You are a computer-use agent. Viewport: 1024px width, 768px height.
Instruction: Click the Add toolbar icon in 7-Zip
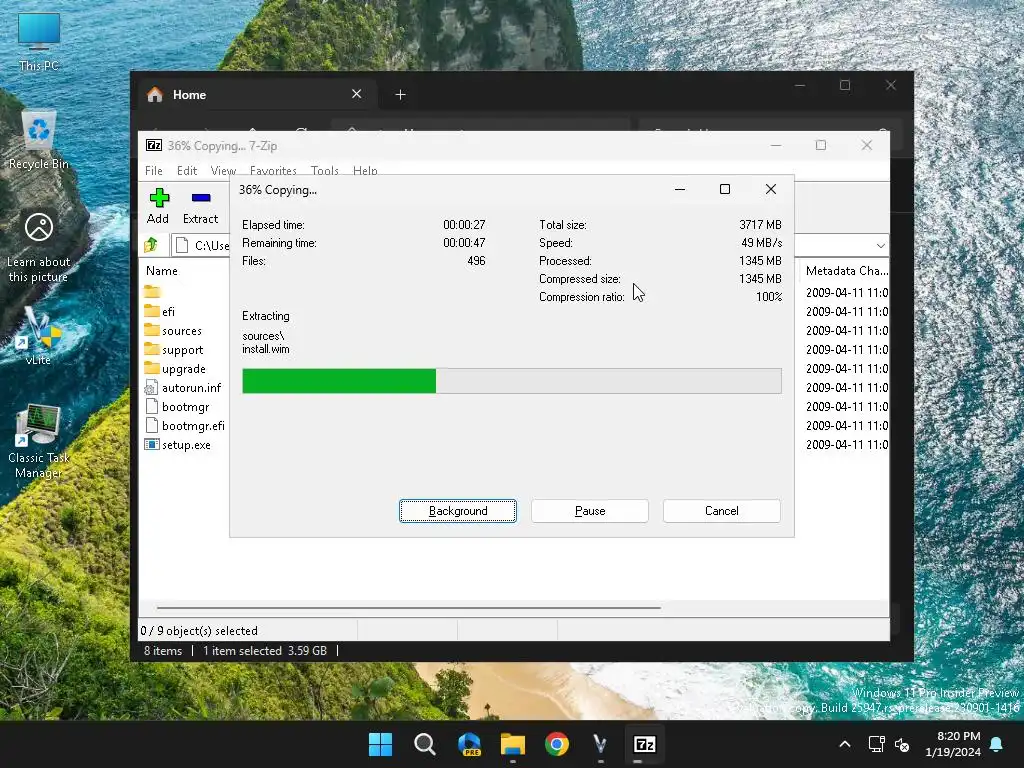[159, 206]
